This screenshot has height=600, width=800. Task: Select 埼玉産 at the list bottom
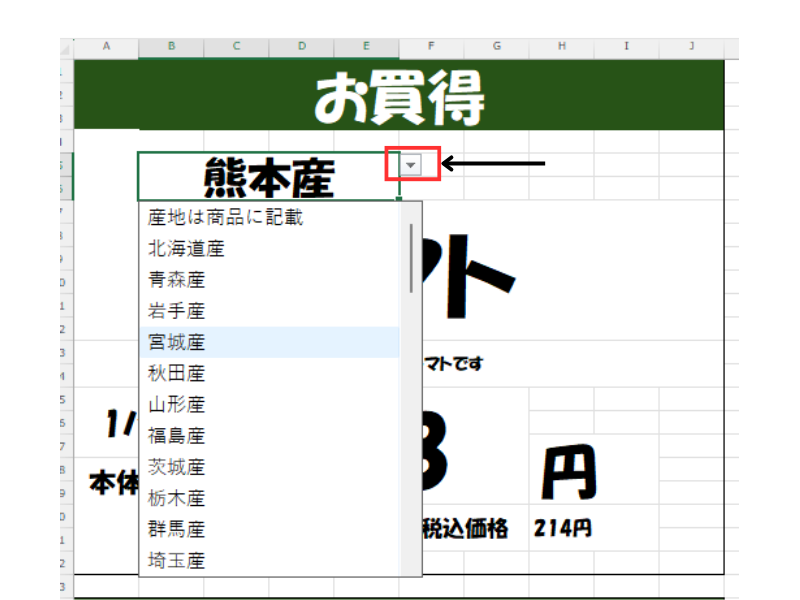[177, 560]
